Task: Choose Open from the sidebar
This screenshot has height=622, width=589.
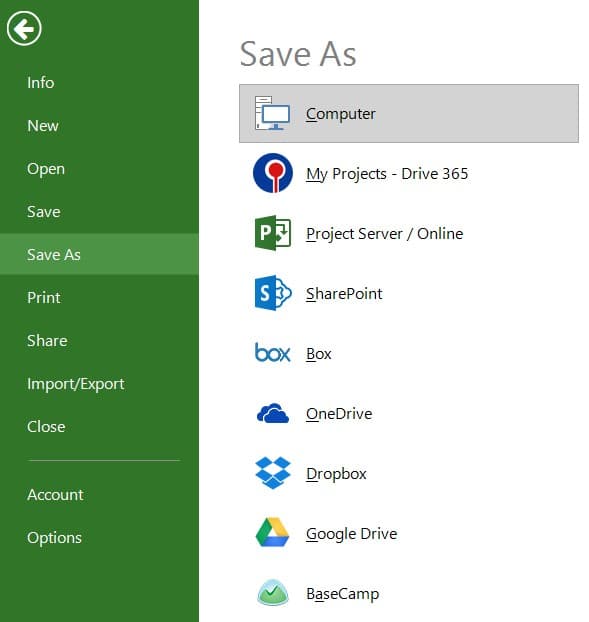Action: [x=46, y=169]
